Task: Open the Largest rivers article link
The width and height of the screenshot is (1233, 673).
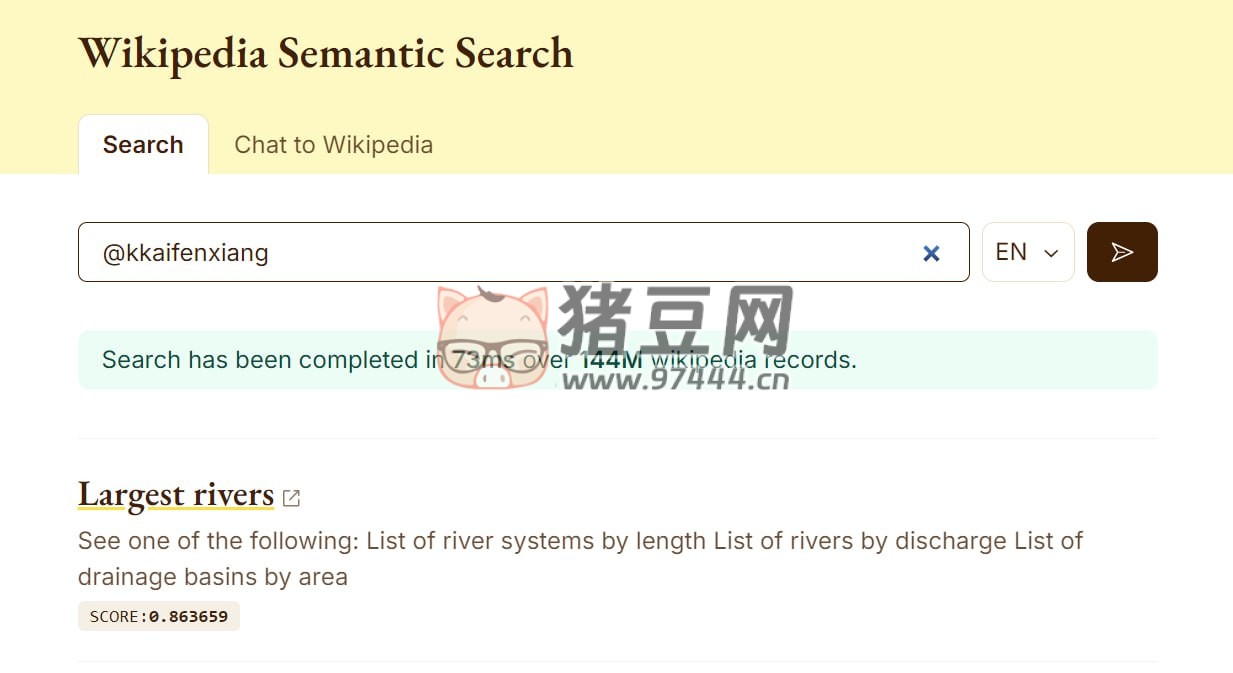Action: [x=175, y=494]
